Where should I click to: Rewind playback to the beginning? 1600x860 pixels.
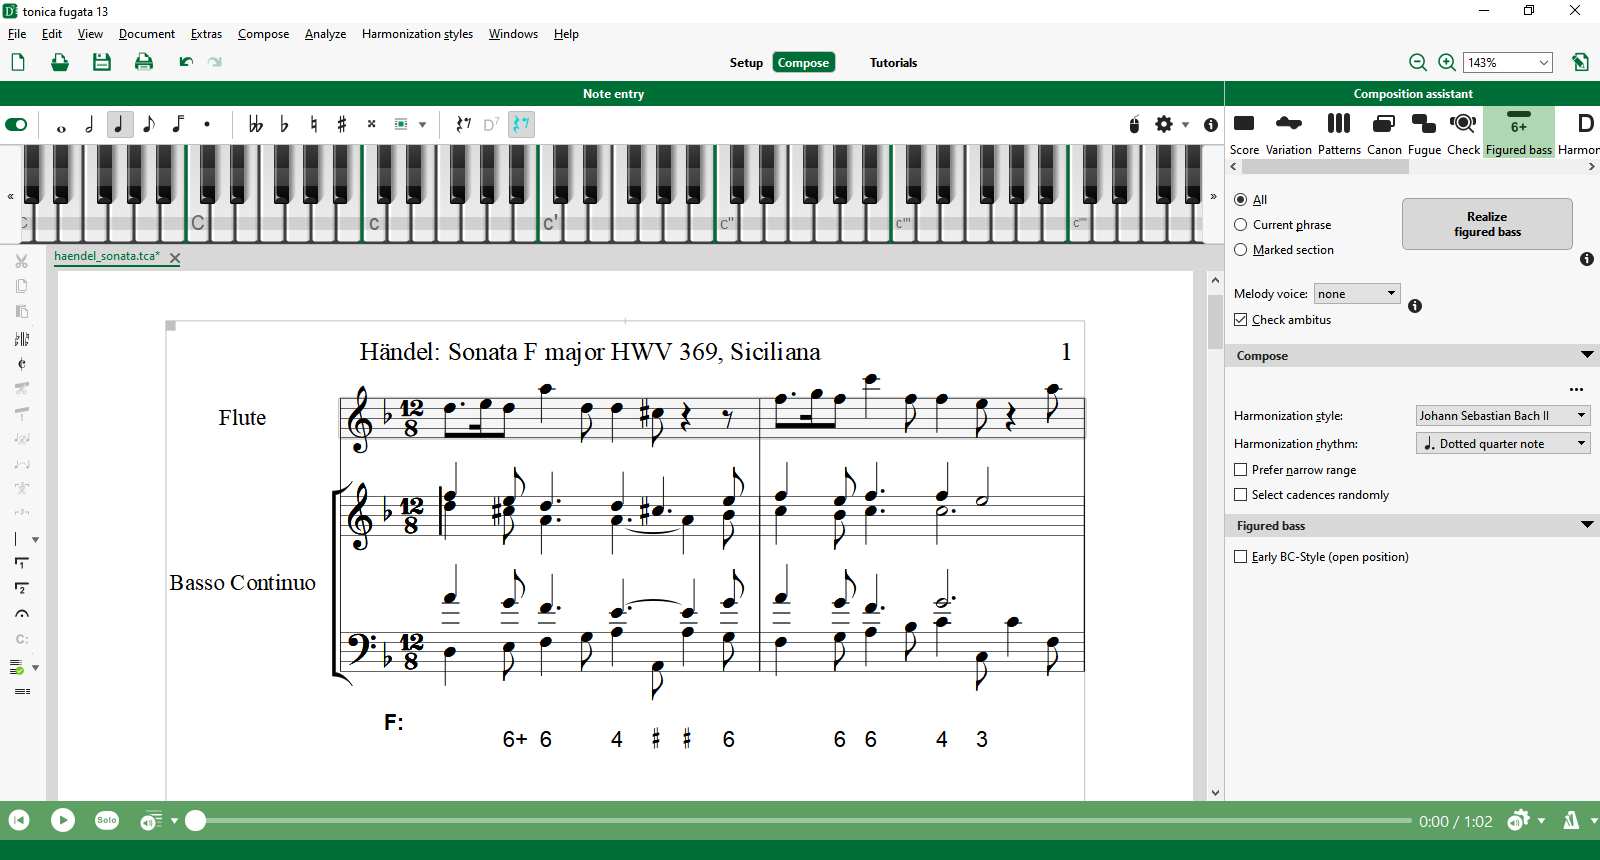[x=19, y=820]
